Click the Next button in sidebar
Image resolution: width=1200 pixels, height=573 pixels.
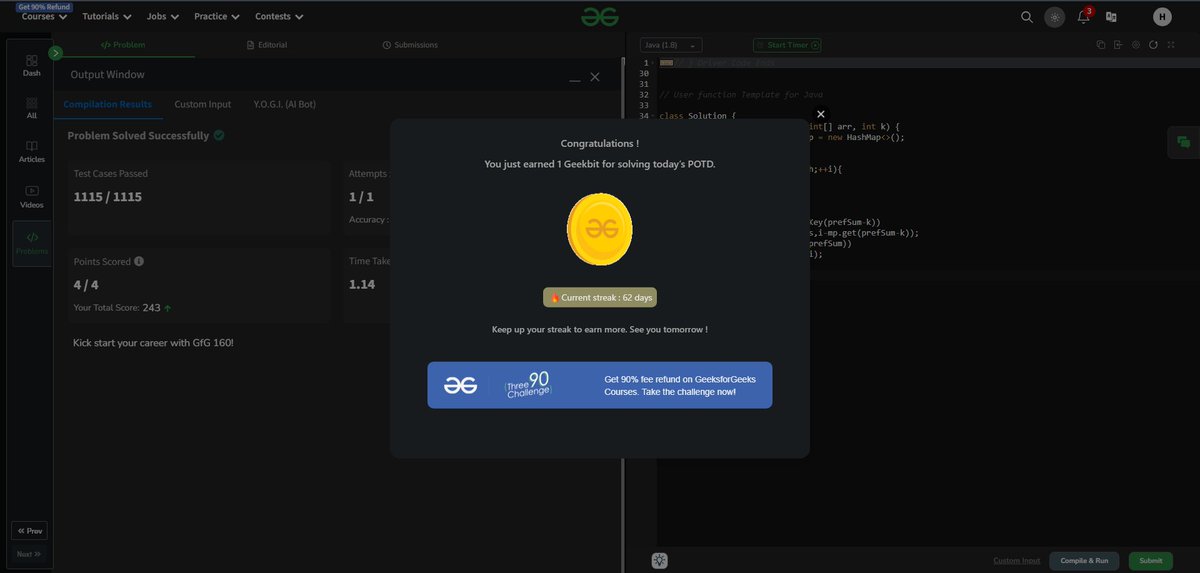click(x=30, y=554)
